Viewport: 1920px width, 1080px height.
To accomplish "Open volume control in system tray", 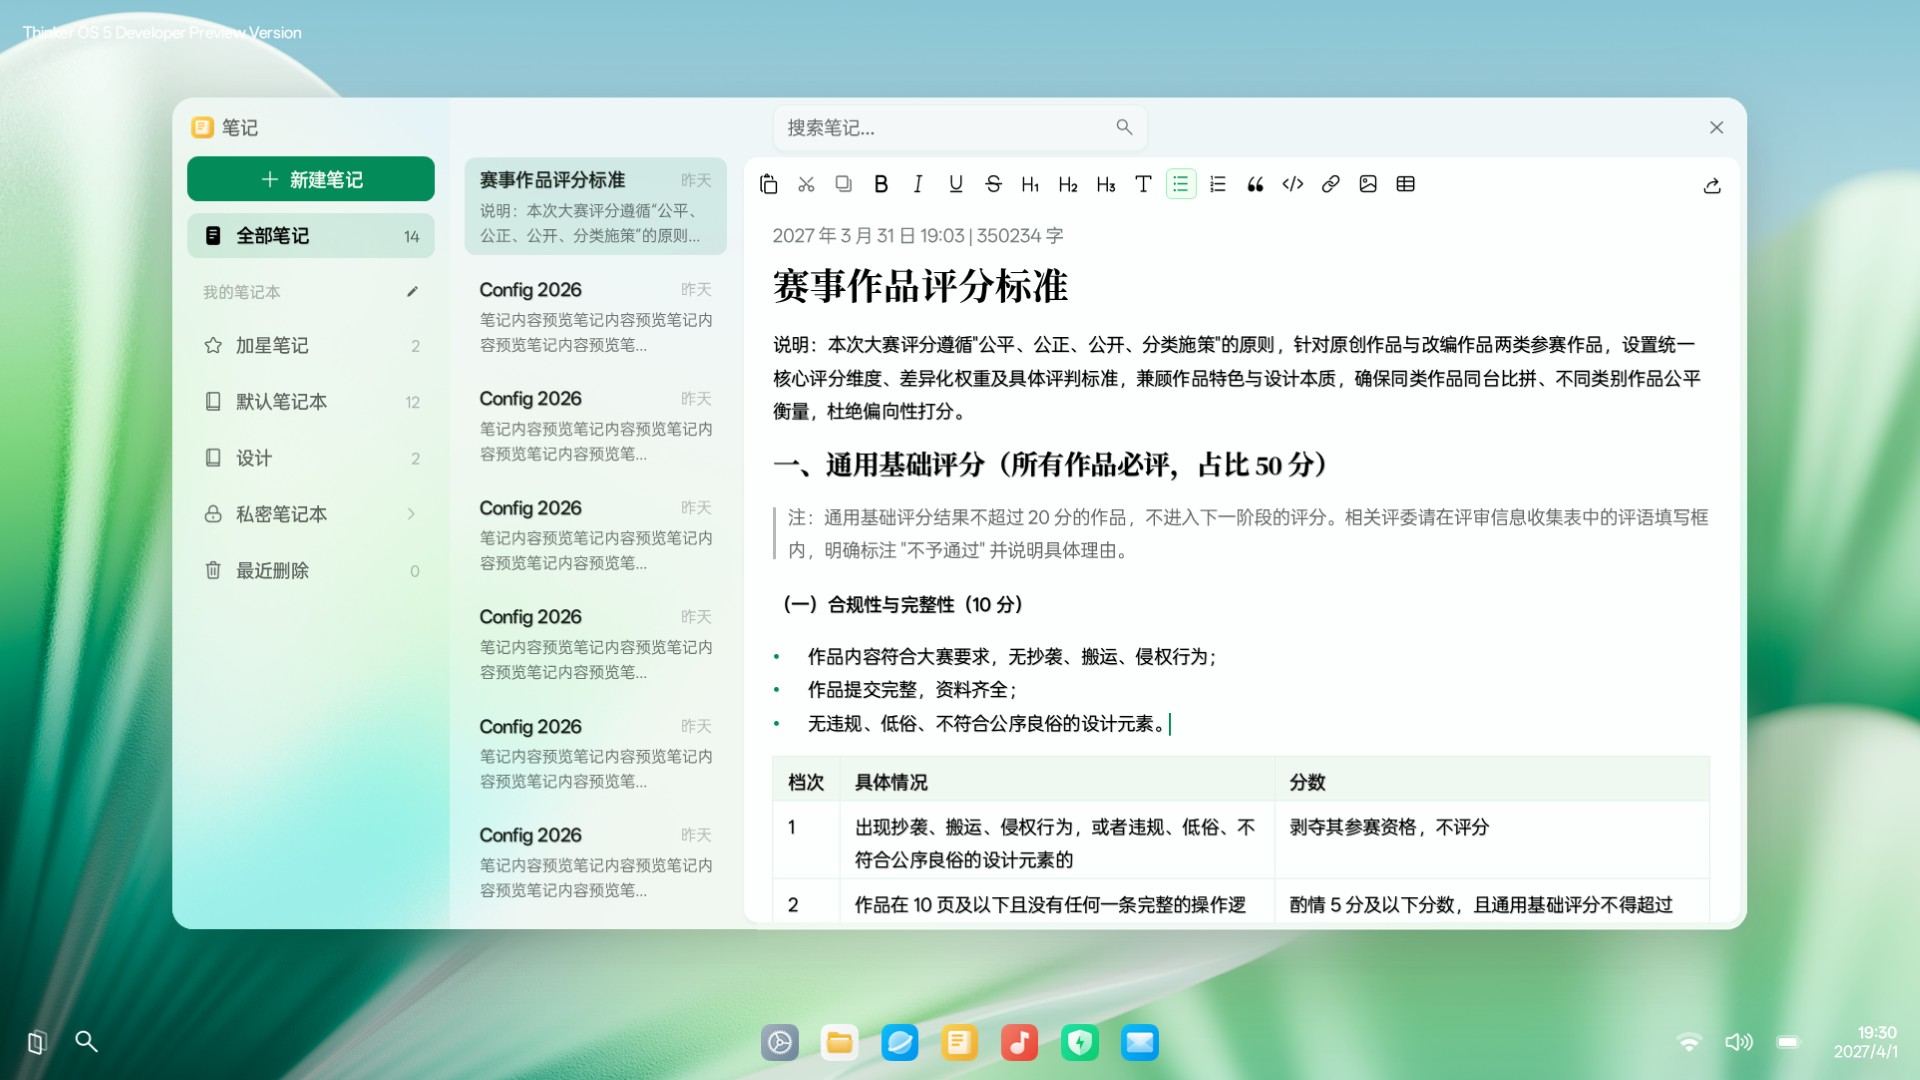I will [1739, 1042].
